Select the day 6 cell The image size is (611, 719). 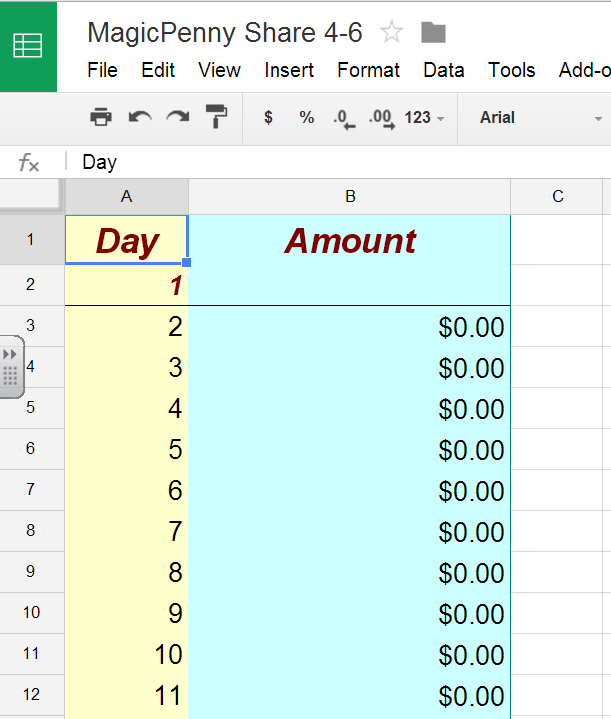(127, 490)
